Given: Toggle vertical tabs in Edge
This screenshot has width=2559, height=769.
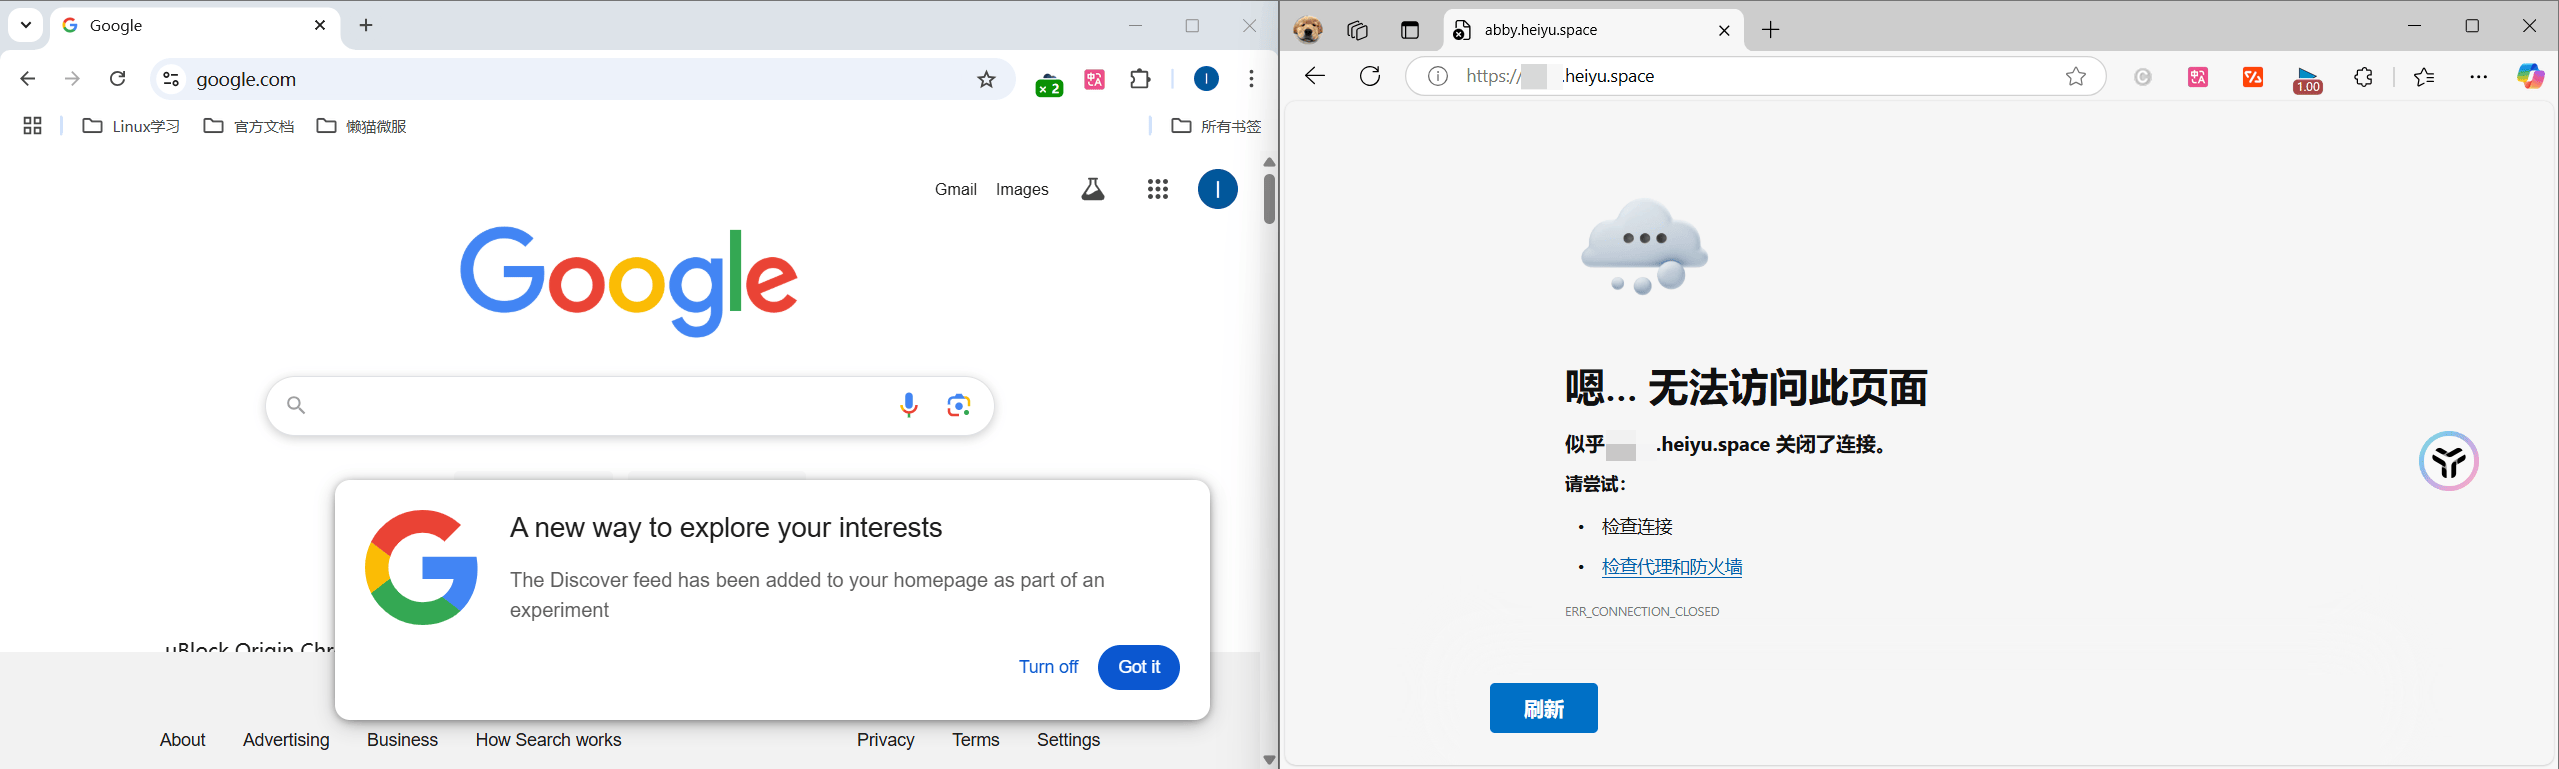Looking at the screenshot, I should [1410, 30].
